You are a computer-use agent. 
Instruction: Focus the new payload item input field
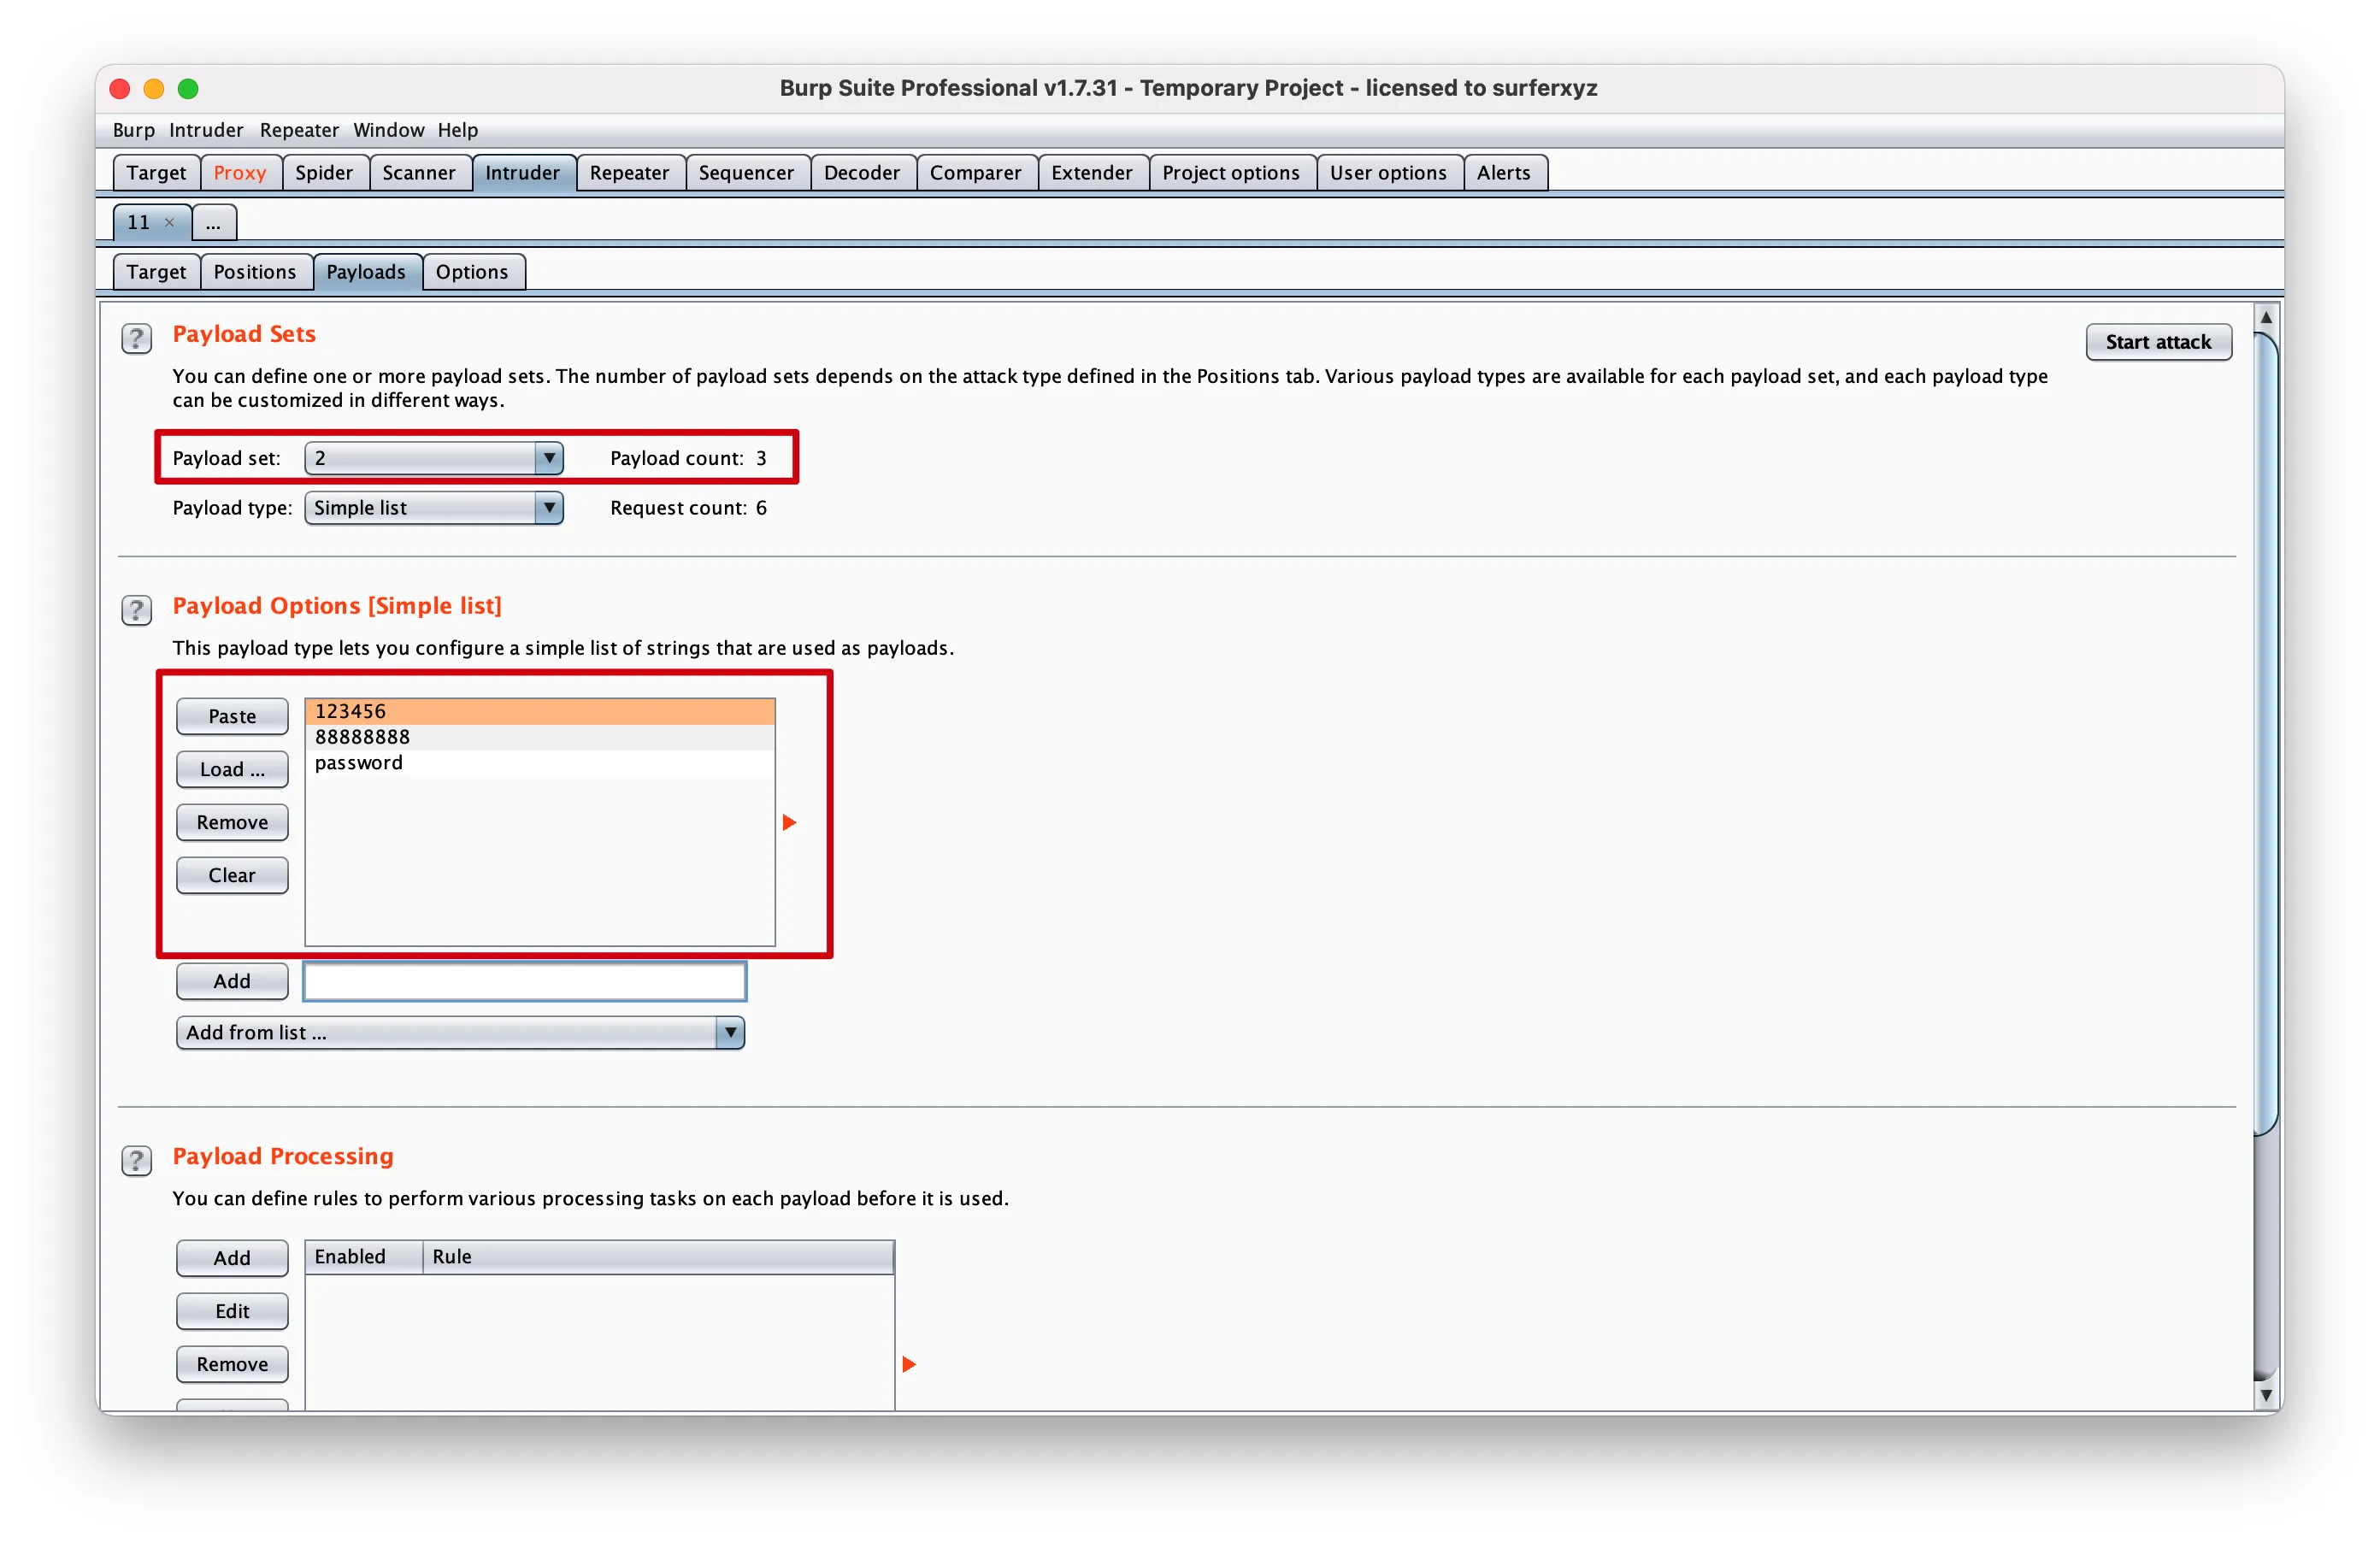point(525,981)
